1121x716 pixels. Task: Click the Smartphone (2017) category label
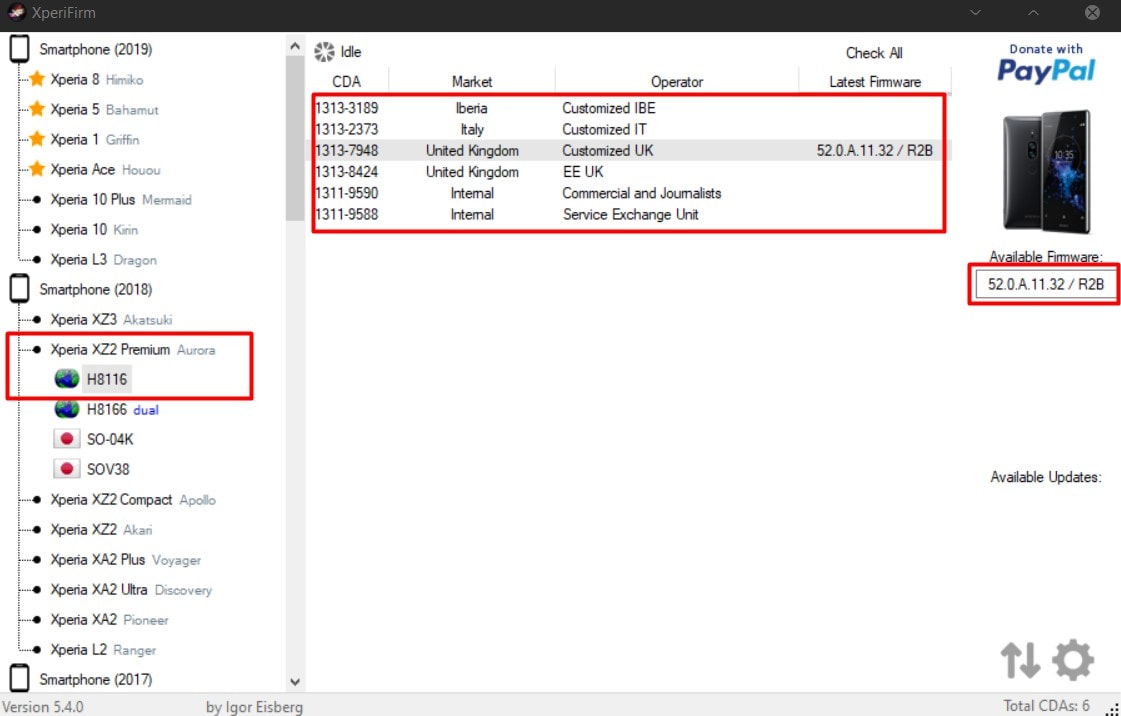pyautogui.click(x=96, y=680)
